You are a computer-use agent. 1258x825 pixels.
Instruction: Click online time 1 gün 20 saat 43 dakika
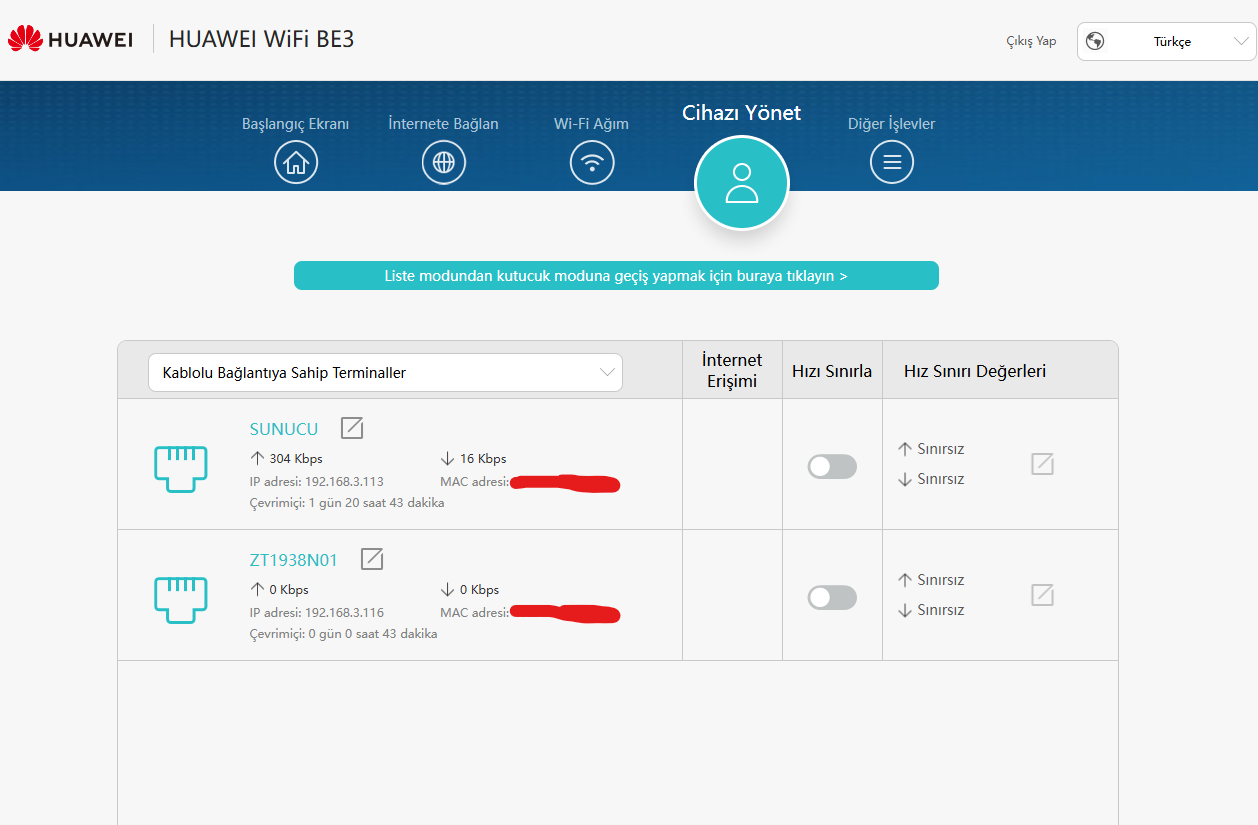347,503
